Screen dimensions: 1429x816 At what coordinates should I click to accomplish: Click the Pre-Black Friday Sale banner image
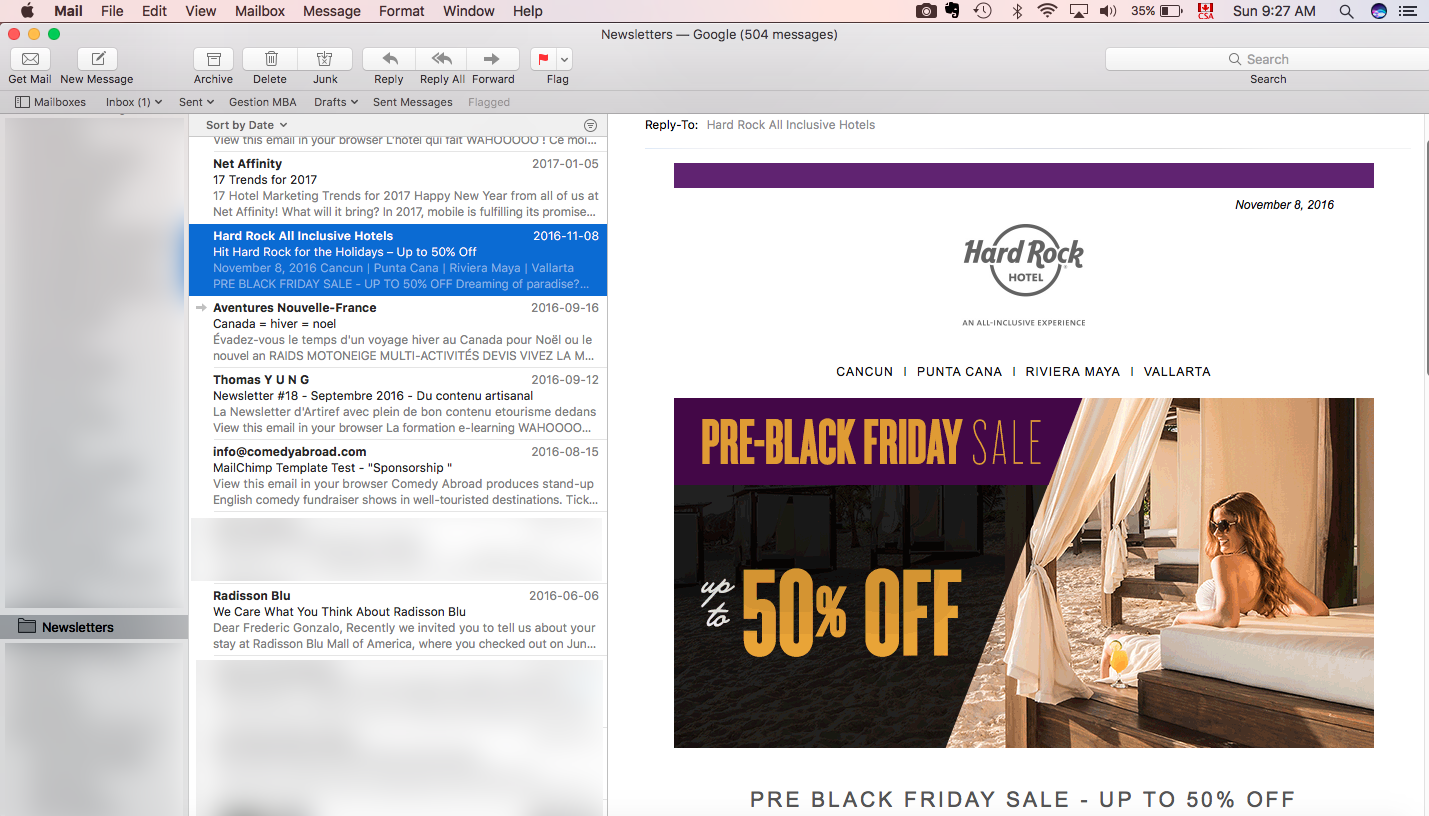coord(1023,573)
